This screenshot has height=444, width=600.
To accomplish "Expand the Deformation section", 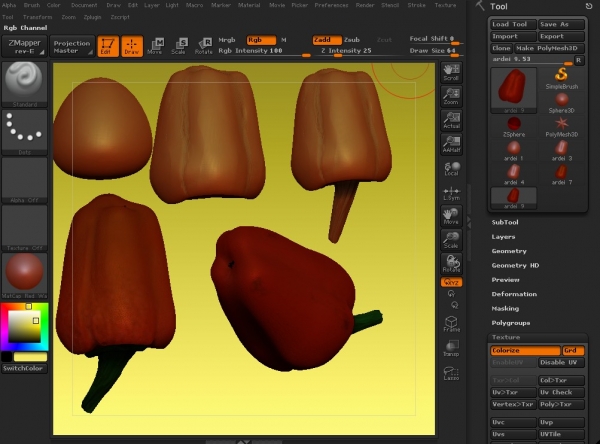I will coord(514,294).
